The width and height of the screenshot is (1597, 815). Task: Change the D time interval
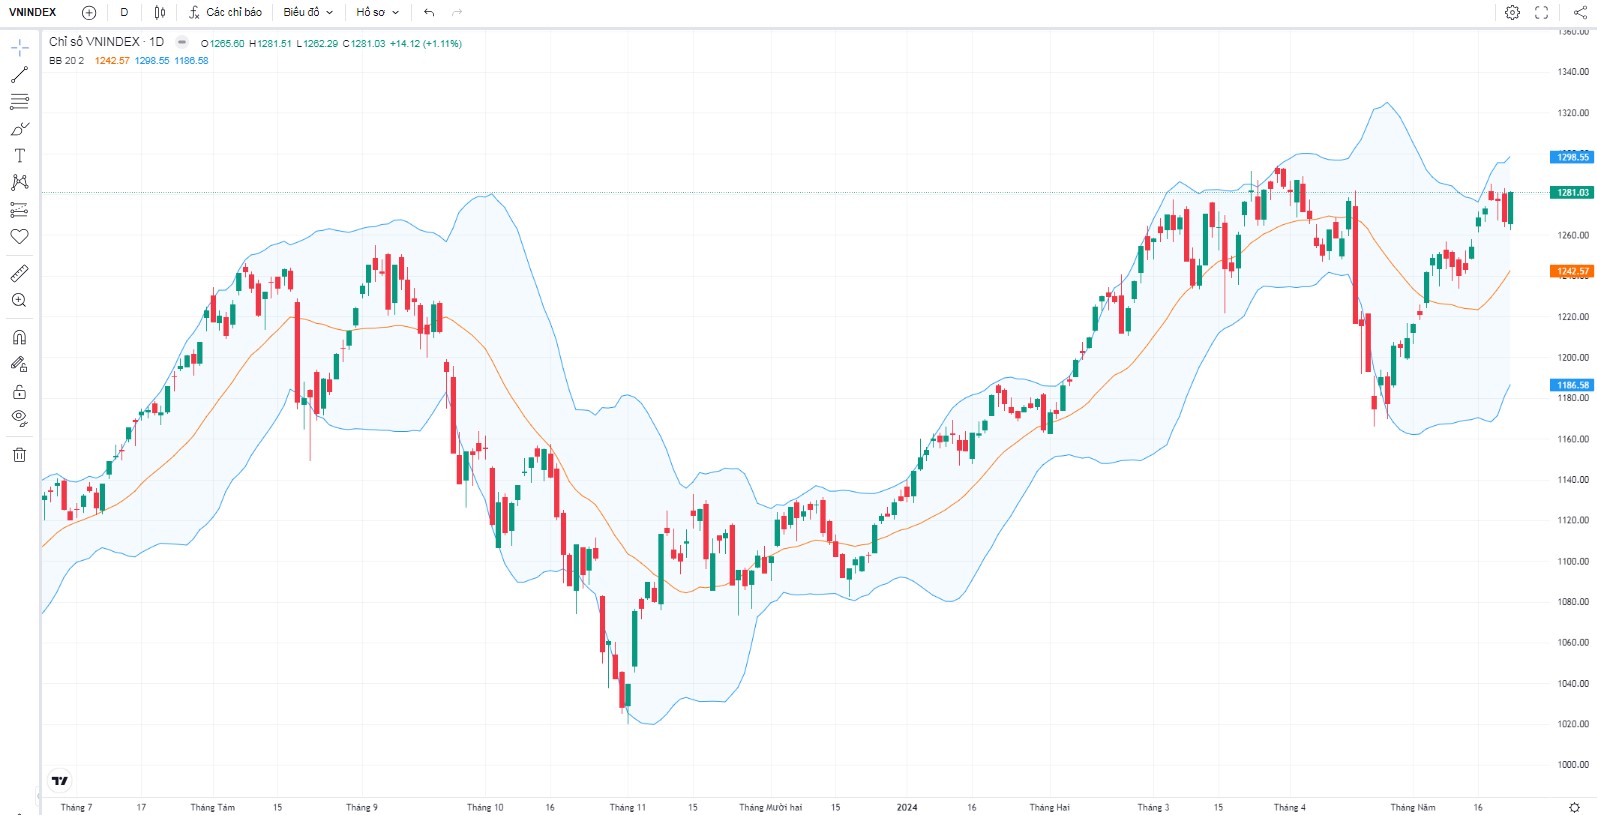pyautogui.click(x=124, y=12)
